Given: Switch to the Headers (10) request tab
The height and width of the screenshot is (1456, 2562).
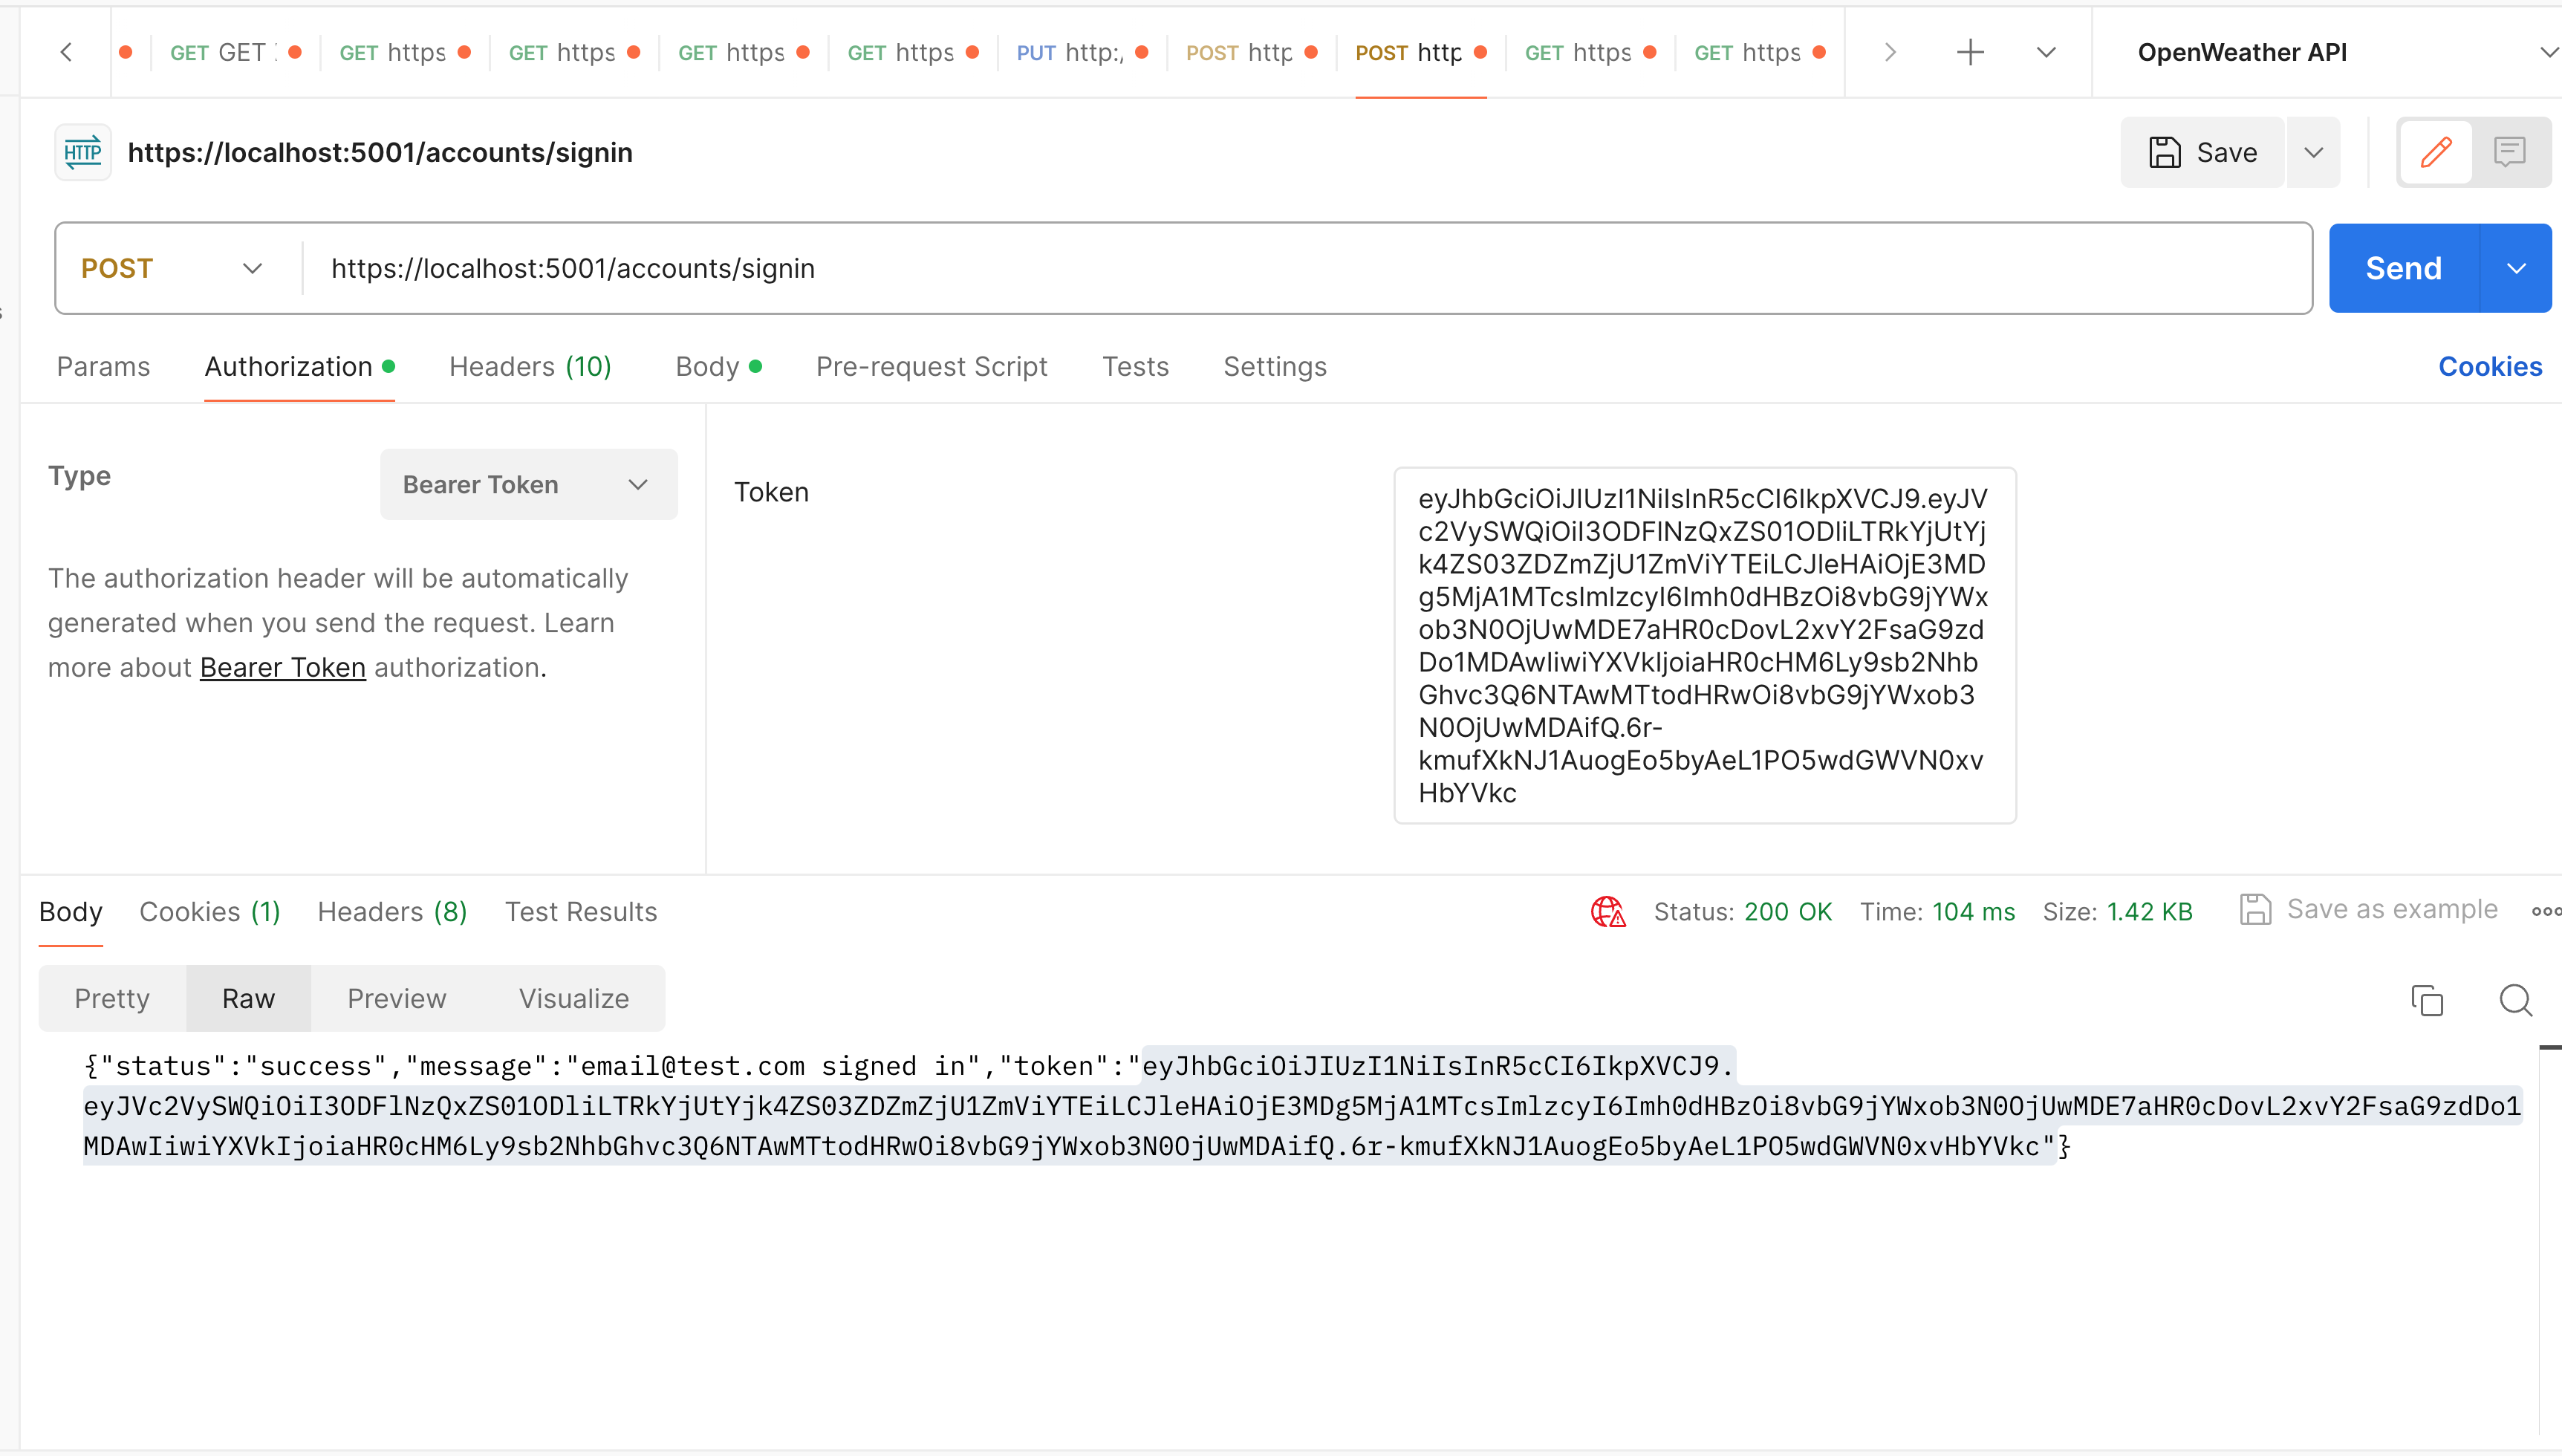Looking at the screenshot, I should tap(530, 366).
